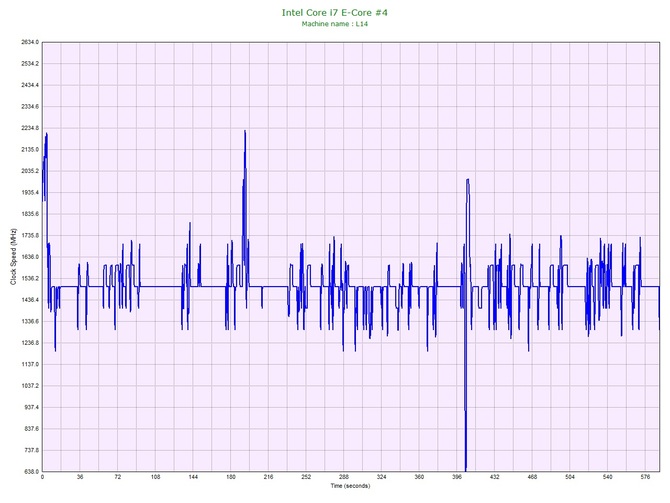Click the 36 tick on the time axis
670x503 pixels.
tap(80, 477)
